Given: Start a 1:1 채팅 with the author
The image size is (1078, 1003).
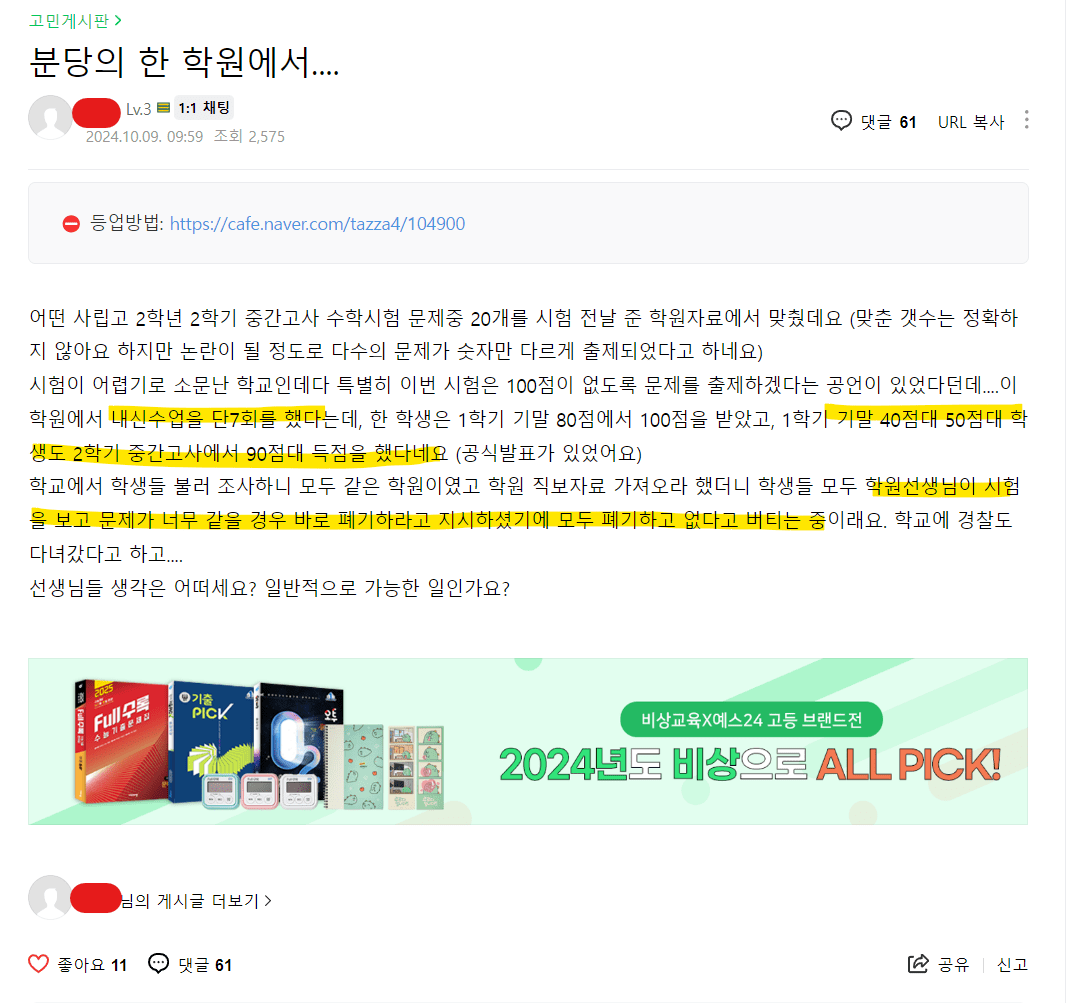Looking at the screenshot, I should pyautogui.click(x=204, y=108).
